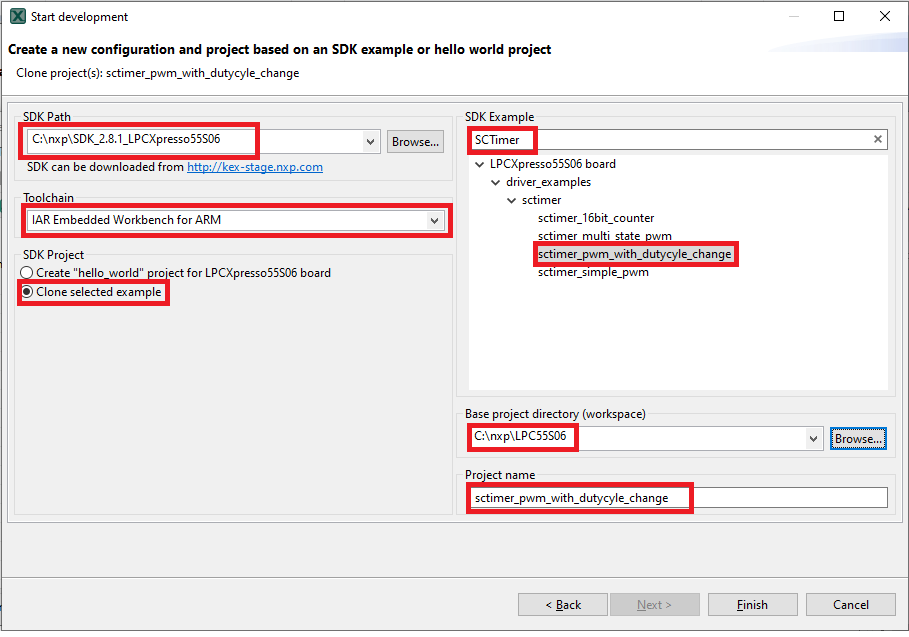Select 'Create hello_world project' radio option
Screen dimensions: 909x637
pyautogui.click(x=28, y=273)
